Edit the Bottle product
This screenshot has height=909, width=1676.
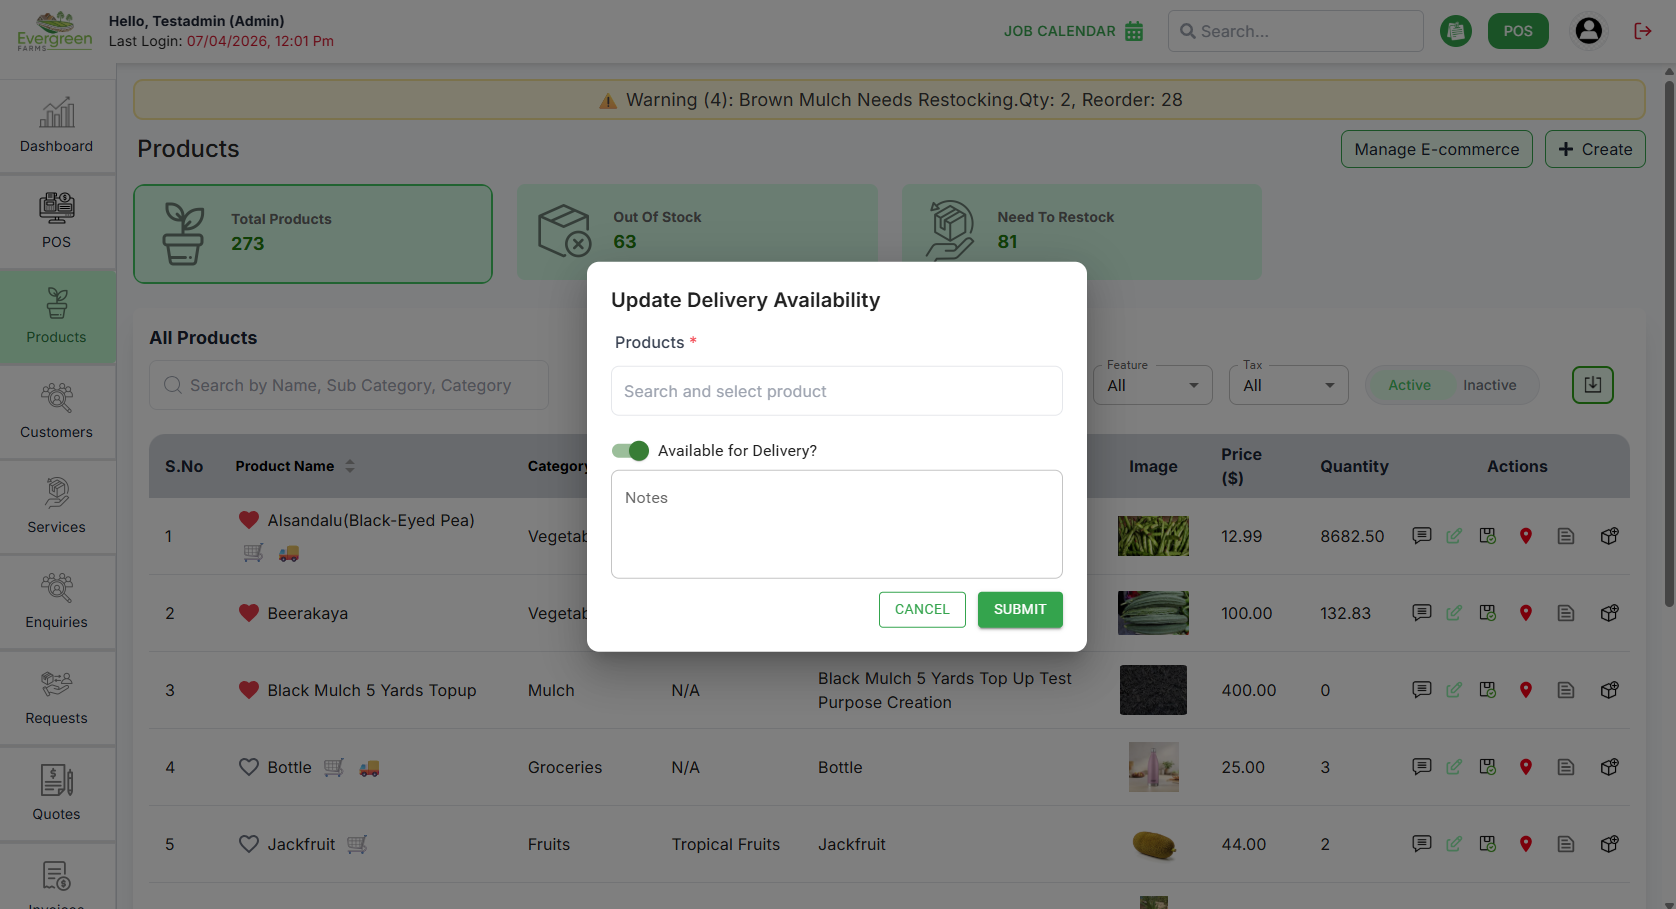click(x=1454, y=767)
